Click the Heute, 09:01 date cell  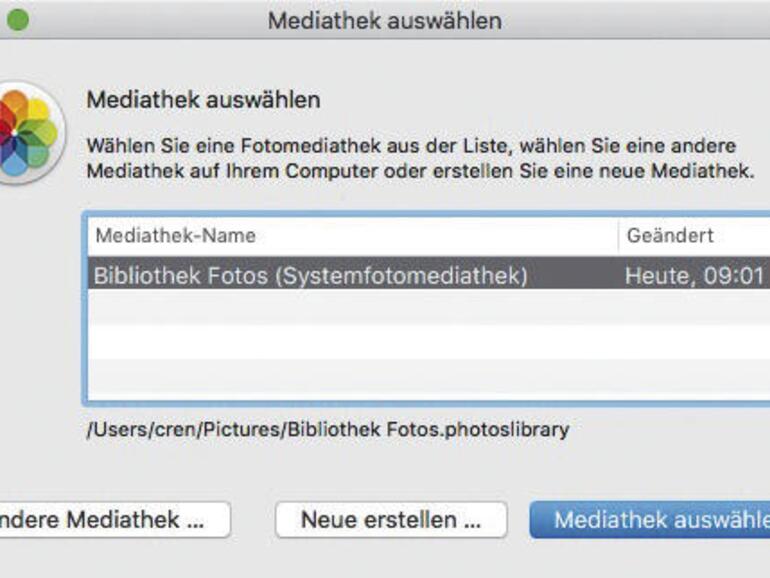[694, 274]
